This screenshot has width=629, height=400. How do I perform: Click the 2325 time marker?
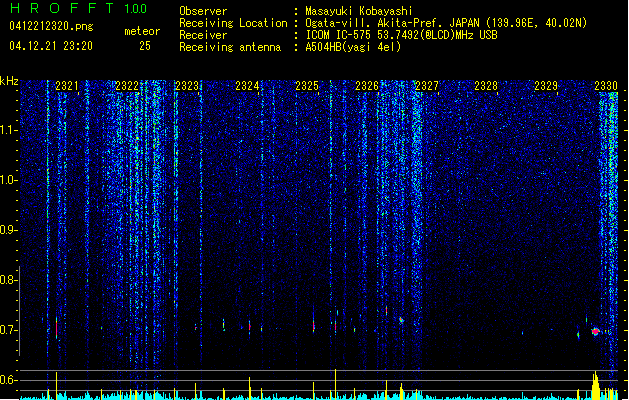pos(307,86)
